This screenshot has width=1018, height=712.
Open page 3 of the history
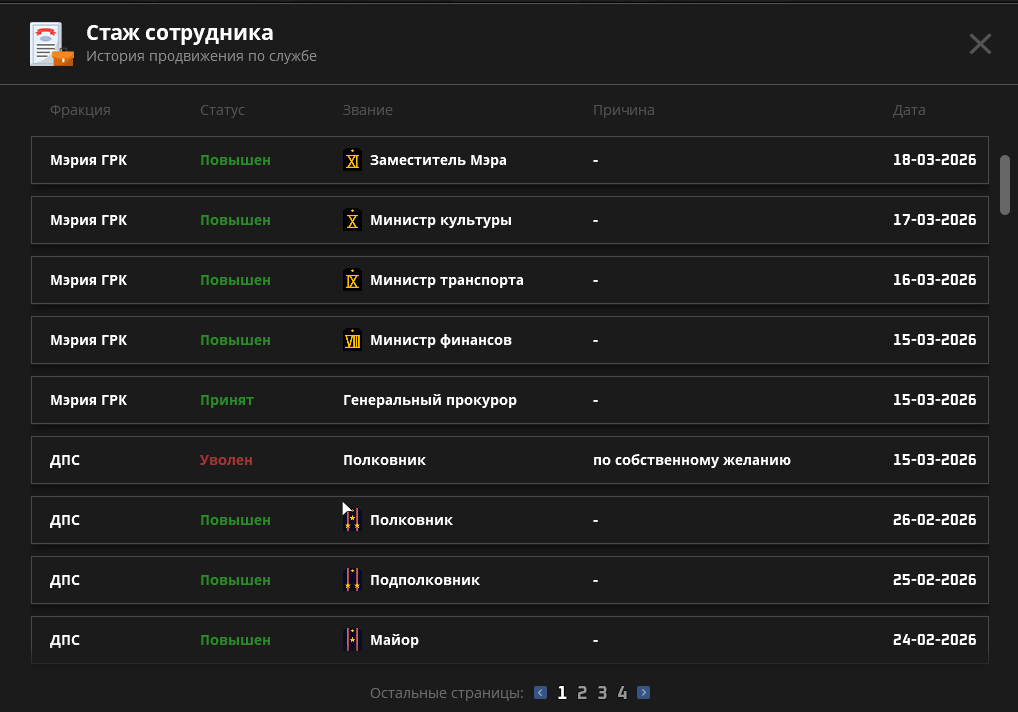click(x=602, y=693)
